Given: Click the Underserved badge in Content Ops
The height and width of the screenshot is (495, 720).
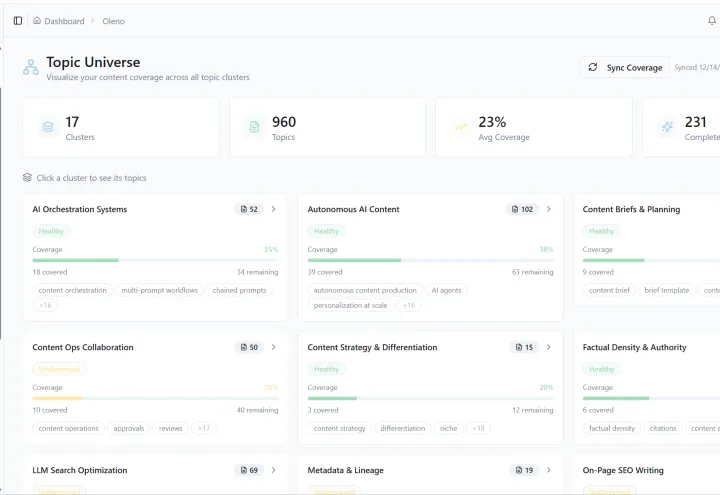Looking at the screenshot, I should [x=59, y=369].
